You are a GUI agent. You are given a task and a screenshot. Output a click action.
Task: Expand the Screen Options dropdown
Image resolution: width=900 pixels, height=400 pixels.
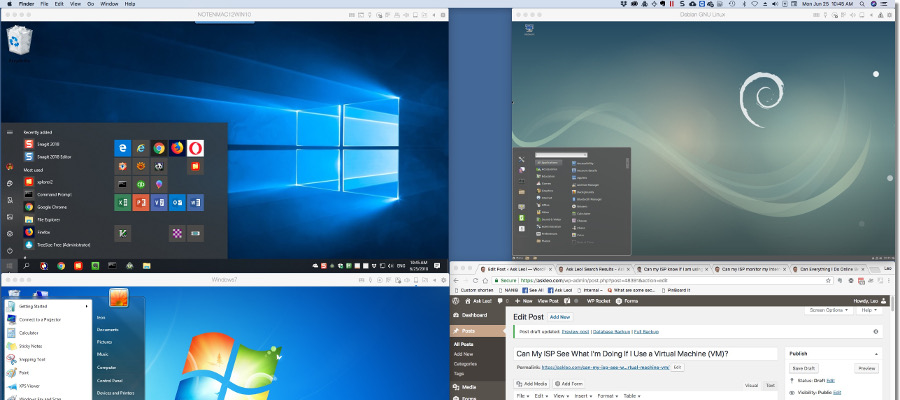click(x=829, y=310)
